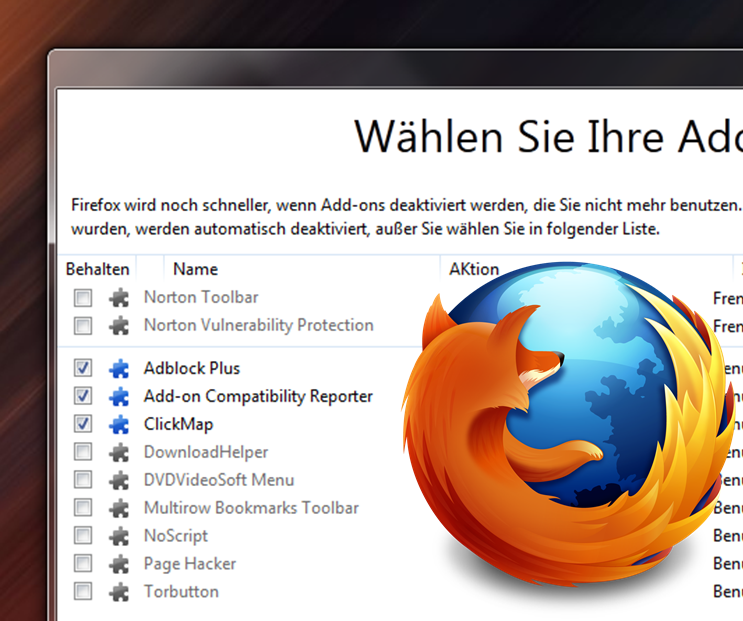Uncheck the Adblock Plus checkbox

point(83,369)
